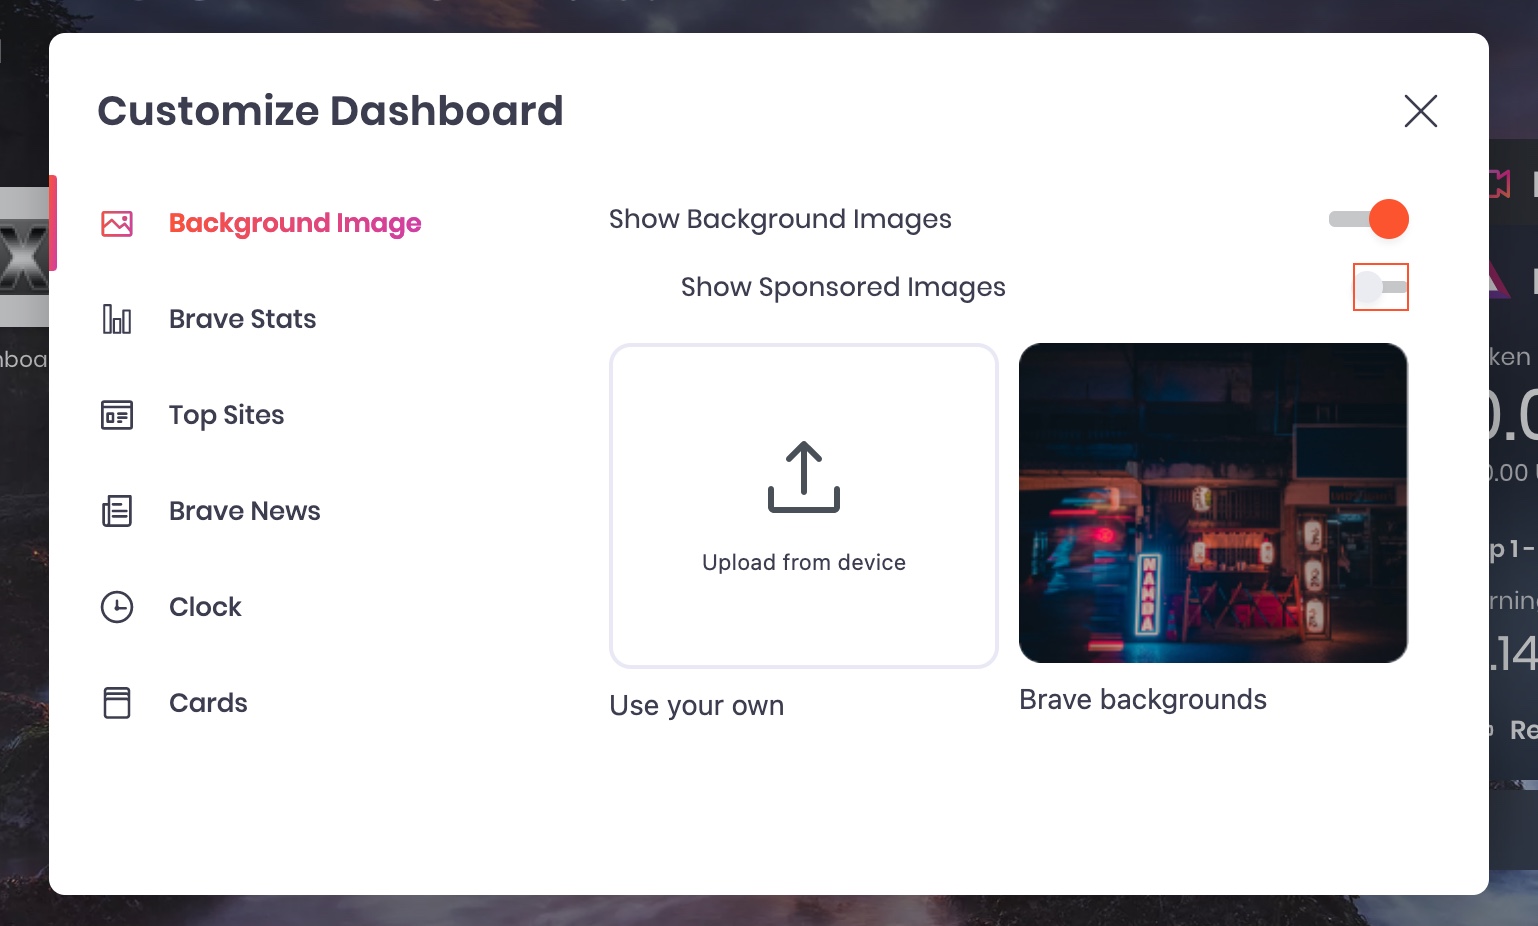Click the Cards icon in sidebar
This screenshot has width=1538, height=926.
(x=117, y=703)
